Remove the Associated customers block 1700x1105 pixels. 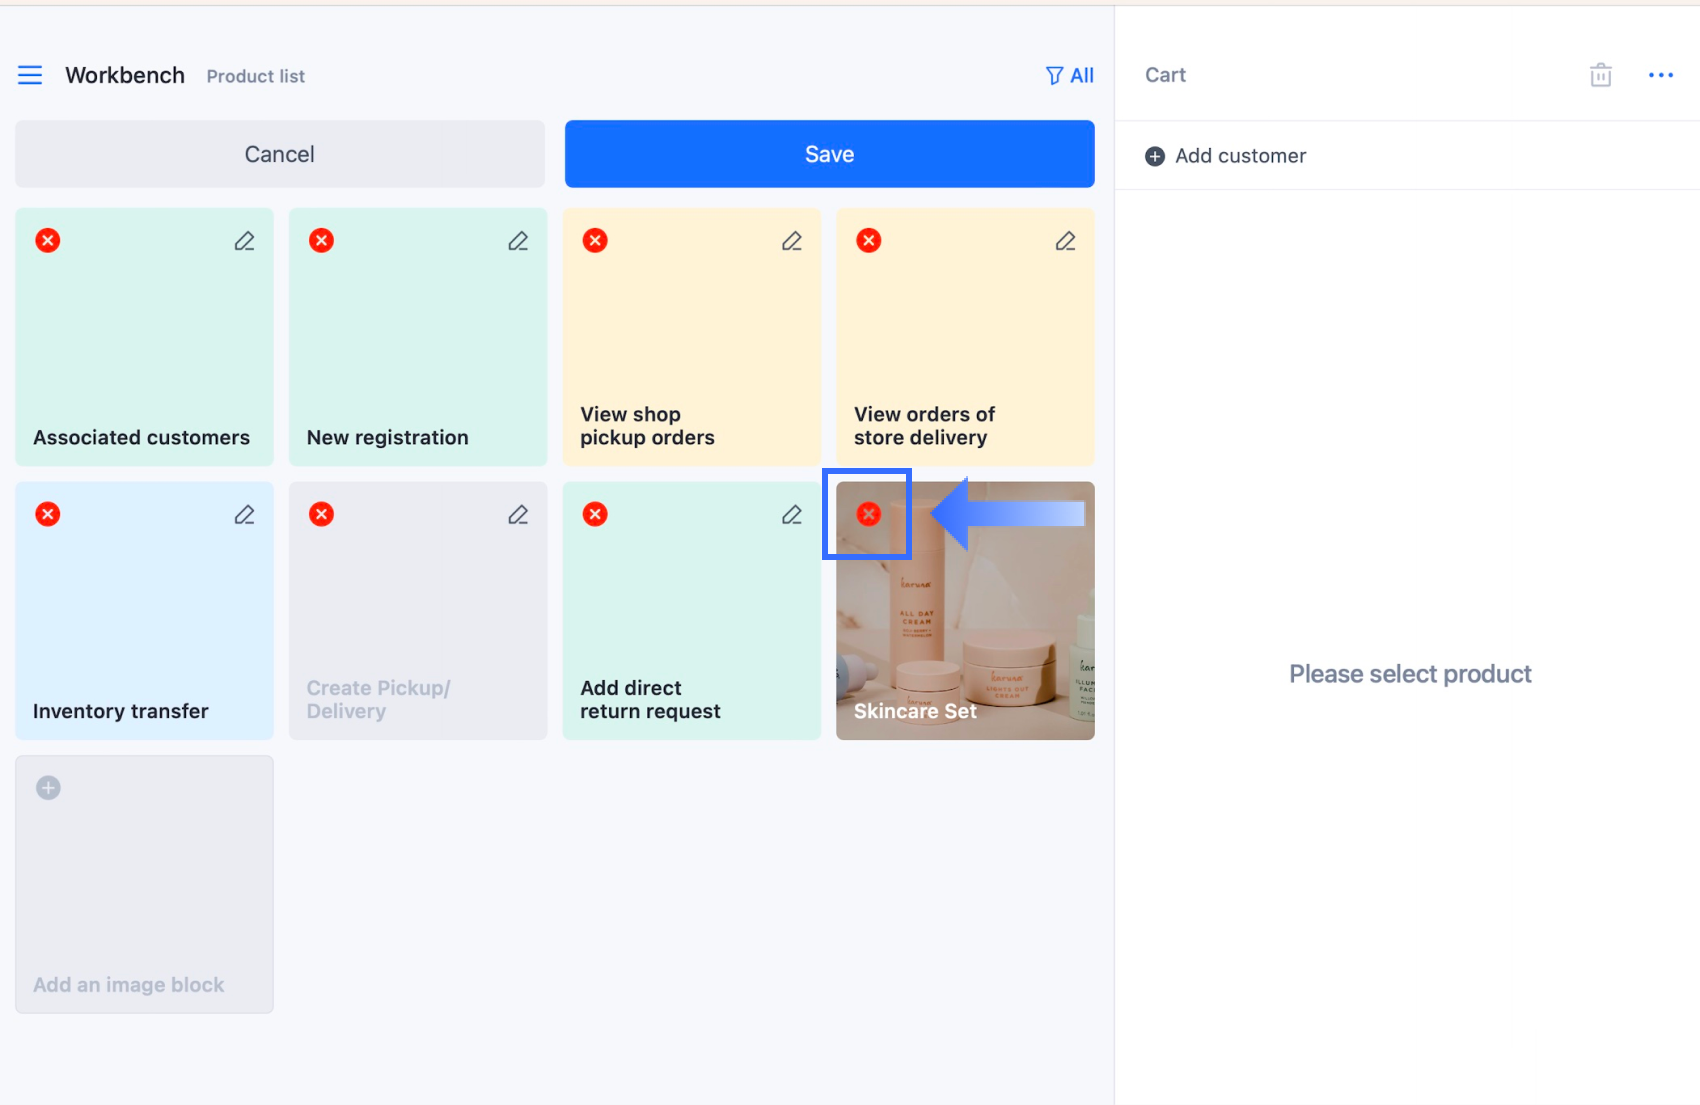coord(48,240)
